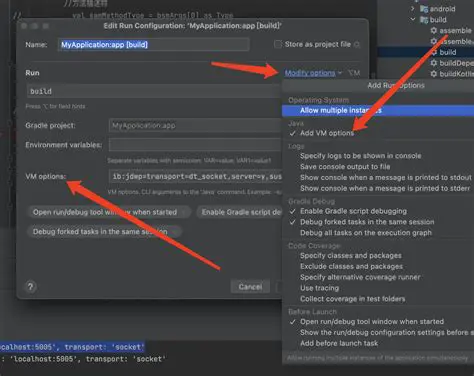Click the Cancel button
Viewport: 474px width, 376px height.
250,287
